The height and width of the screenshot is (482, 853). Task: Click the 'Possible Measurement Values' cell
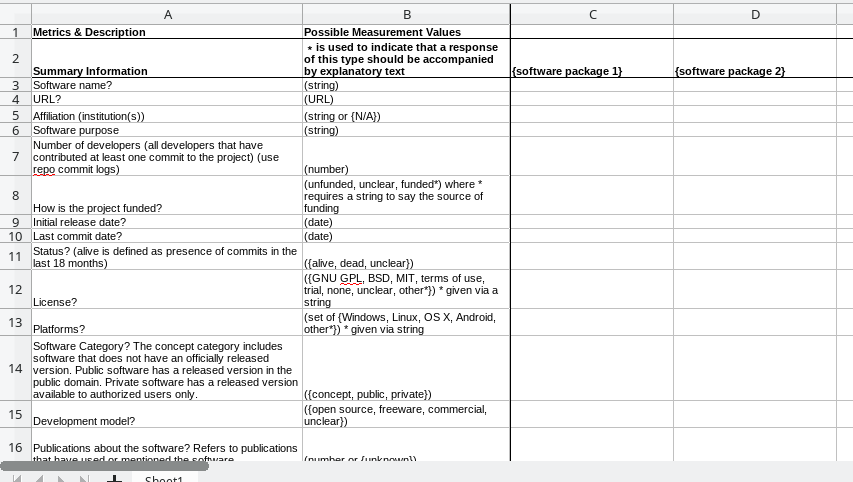pos(406,32)
